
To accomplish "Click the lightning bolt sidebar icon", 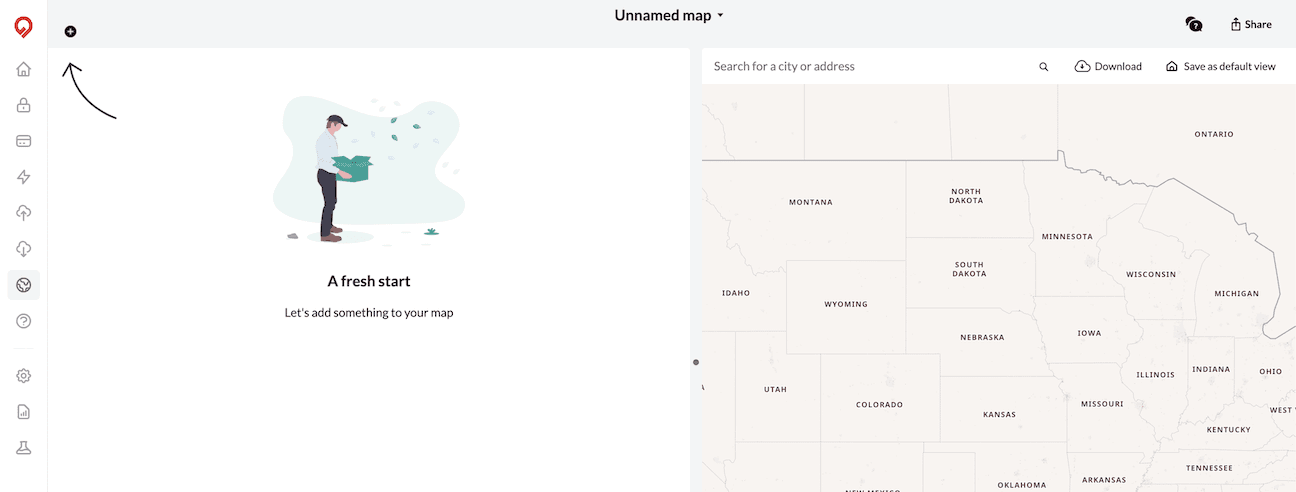I will (24, 177).
